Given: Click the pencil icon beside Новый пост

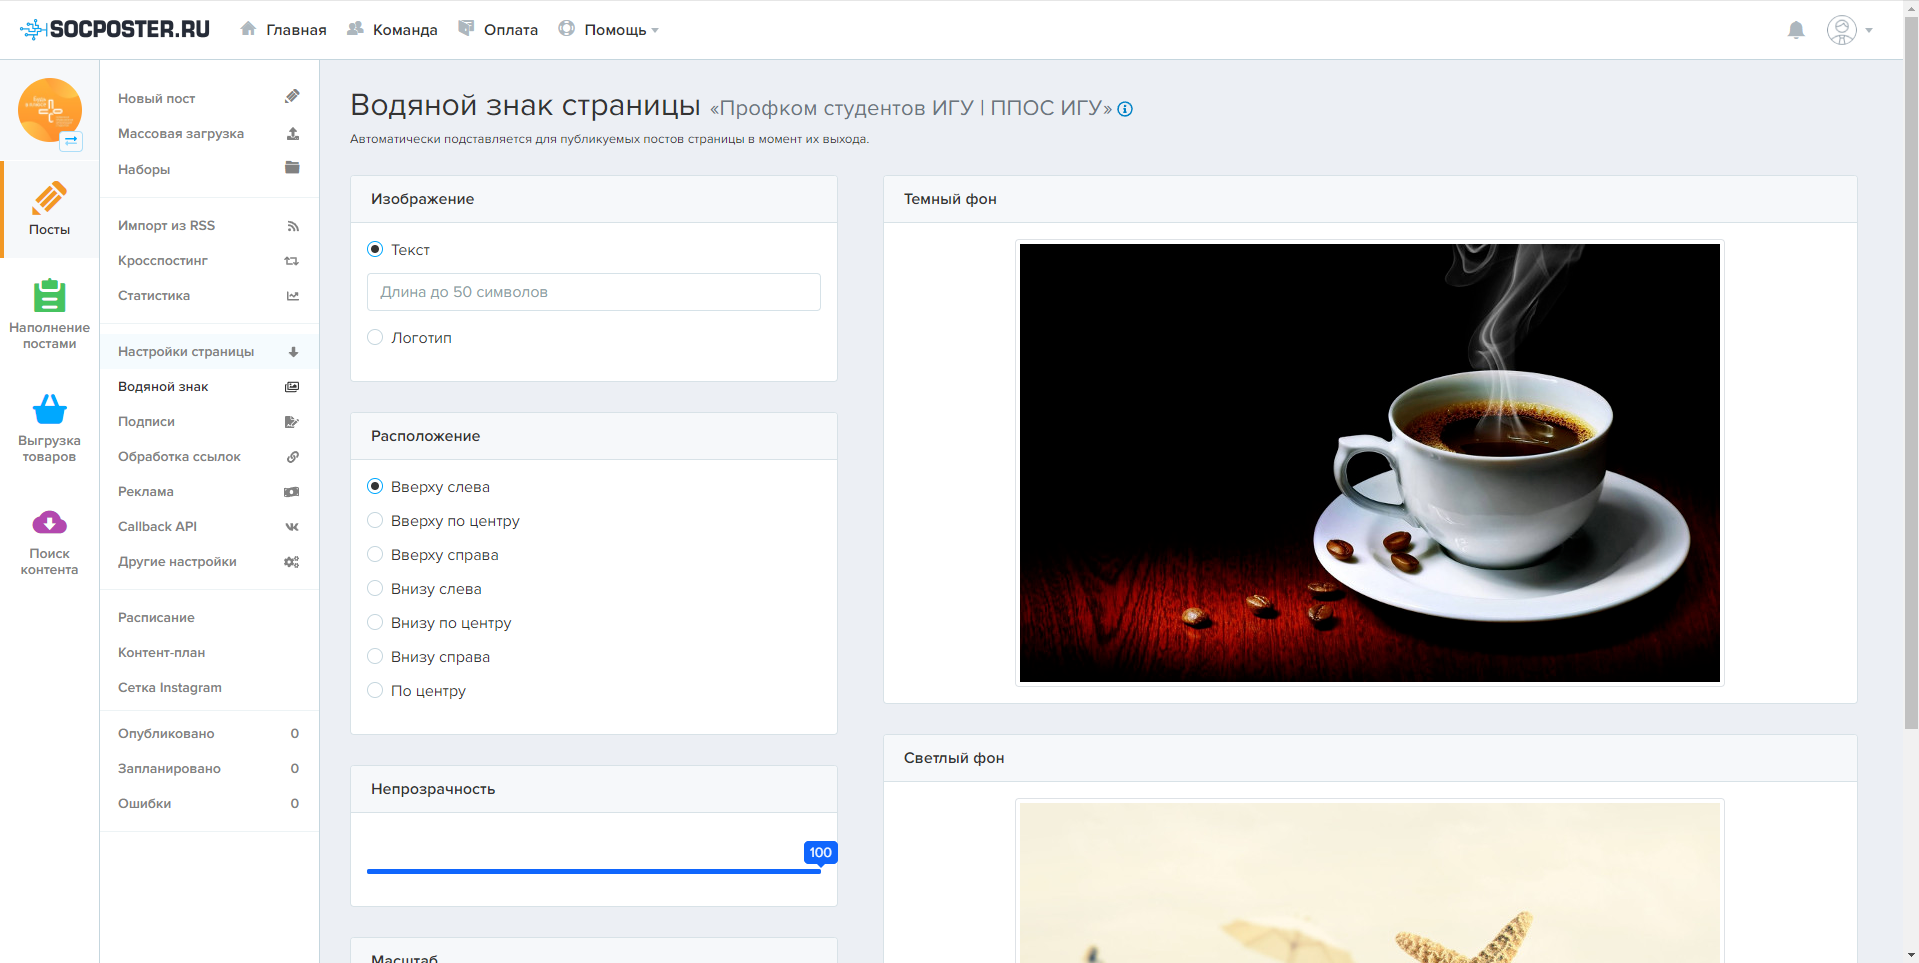Looking at the screenshot, I should (292, 97).
